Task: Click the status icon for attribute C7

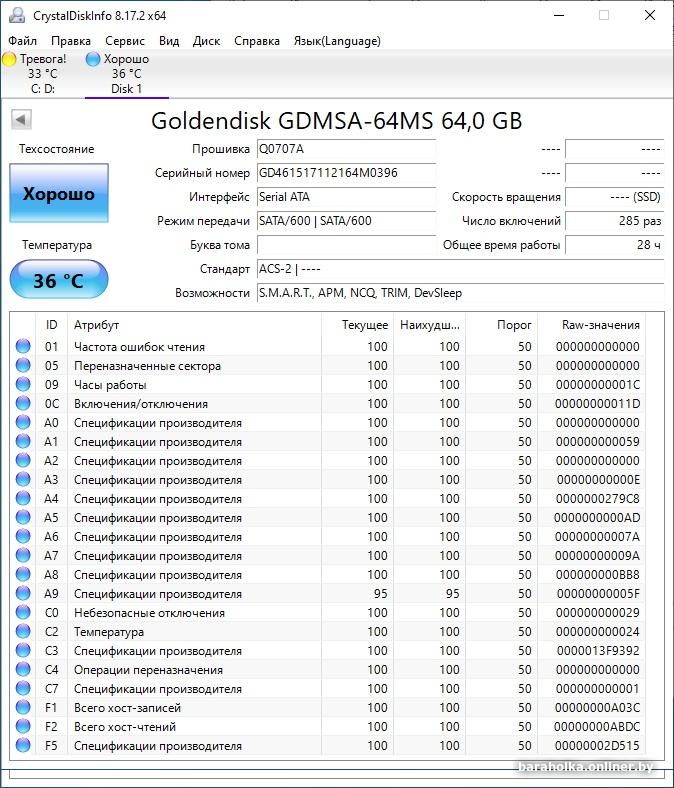Action: [23, 688]
